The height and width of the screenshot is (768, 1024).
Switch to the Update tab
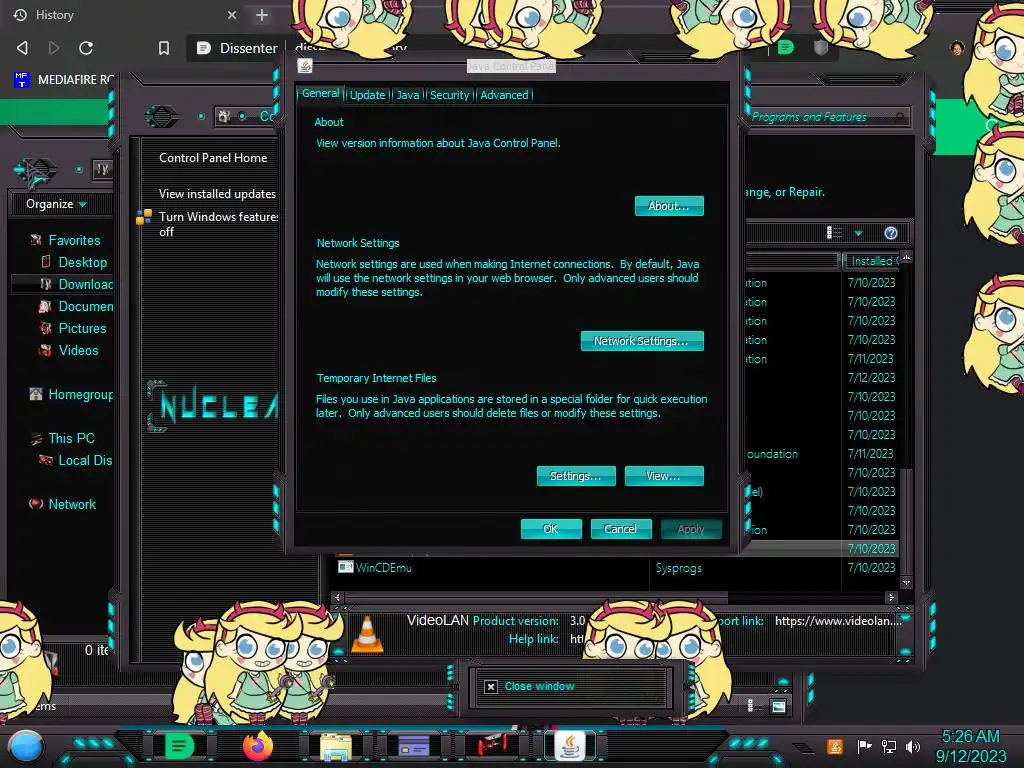pos(368,95)
